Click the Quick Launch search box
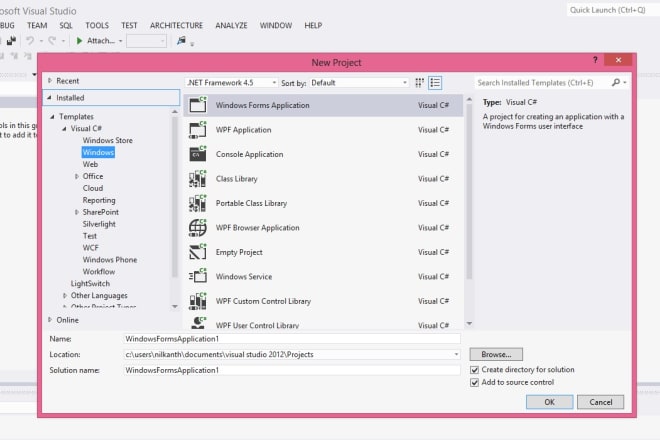Image resolution: width=660 pixels, height=440 pixels. tap(612, 10)
